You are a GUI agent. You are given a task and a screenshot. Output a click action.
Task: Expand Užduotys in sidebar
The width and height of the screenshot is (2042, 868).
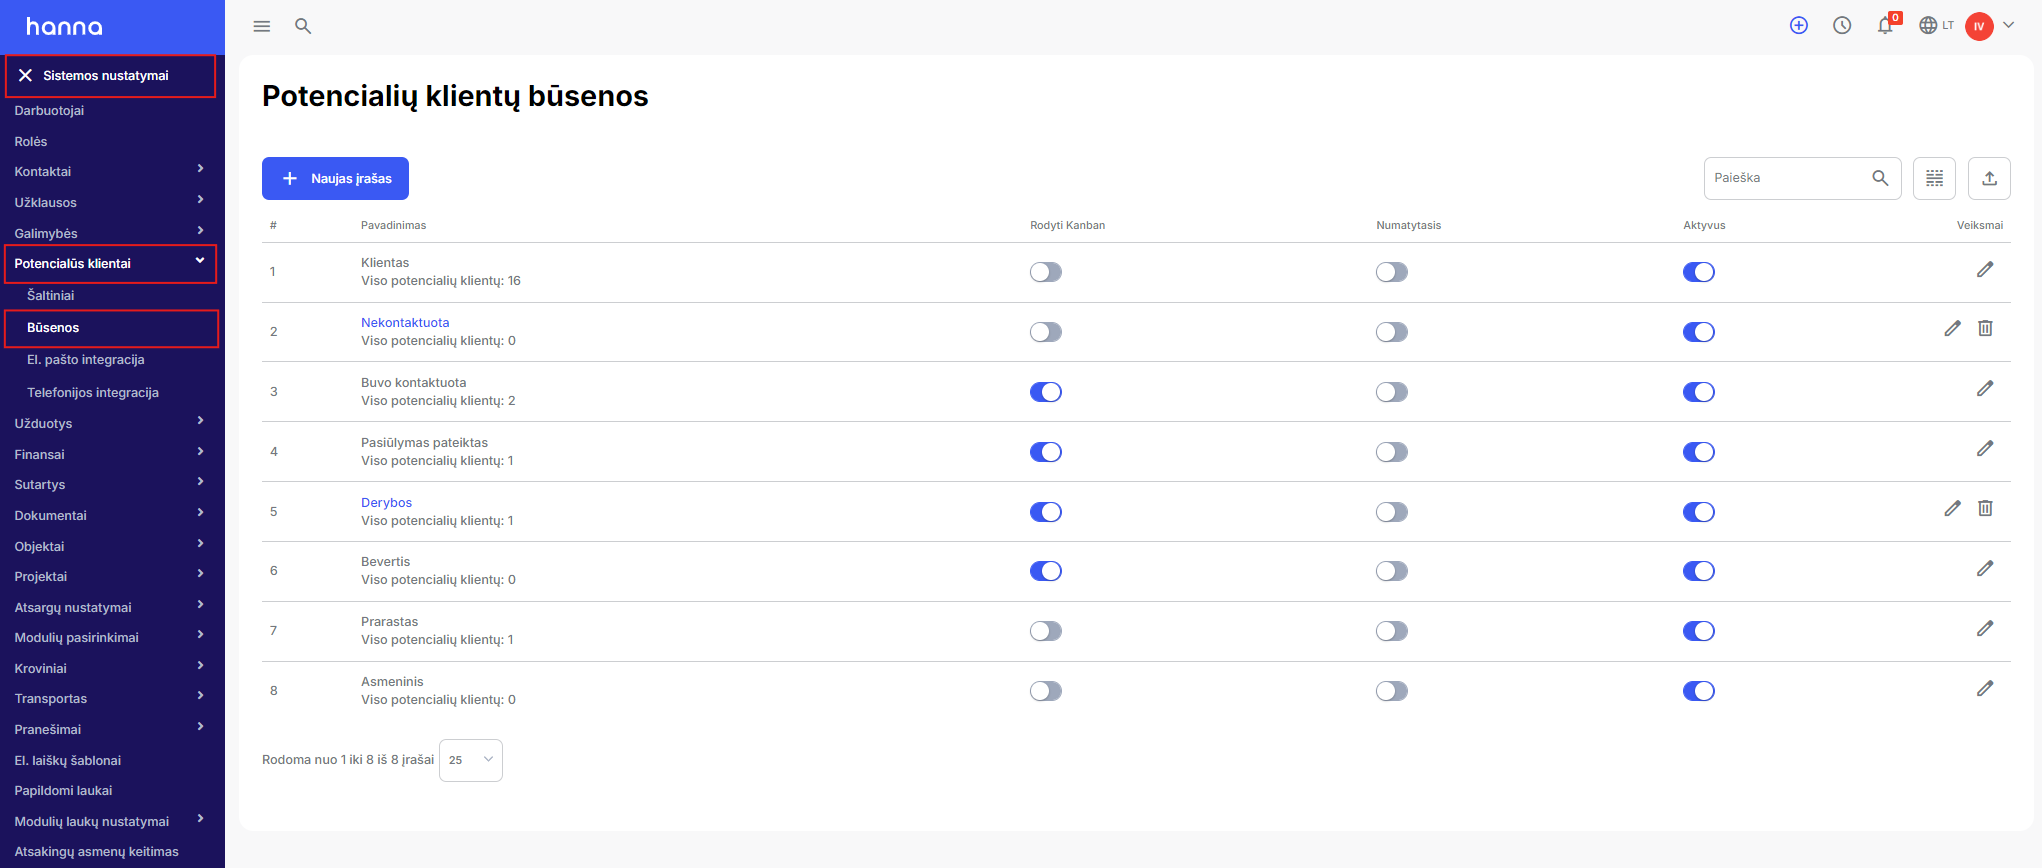point(201,421)
